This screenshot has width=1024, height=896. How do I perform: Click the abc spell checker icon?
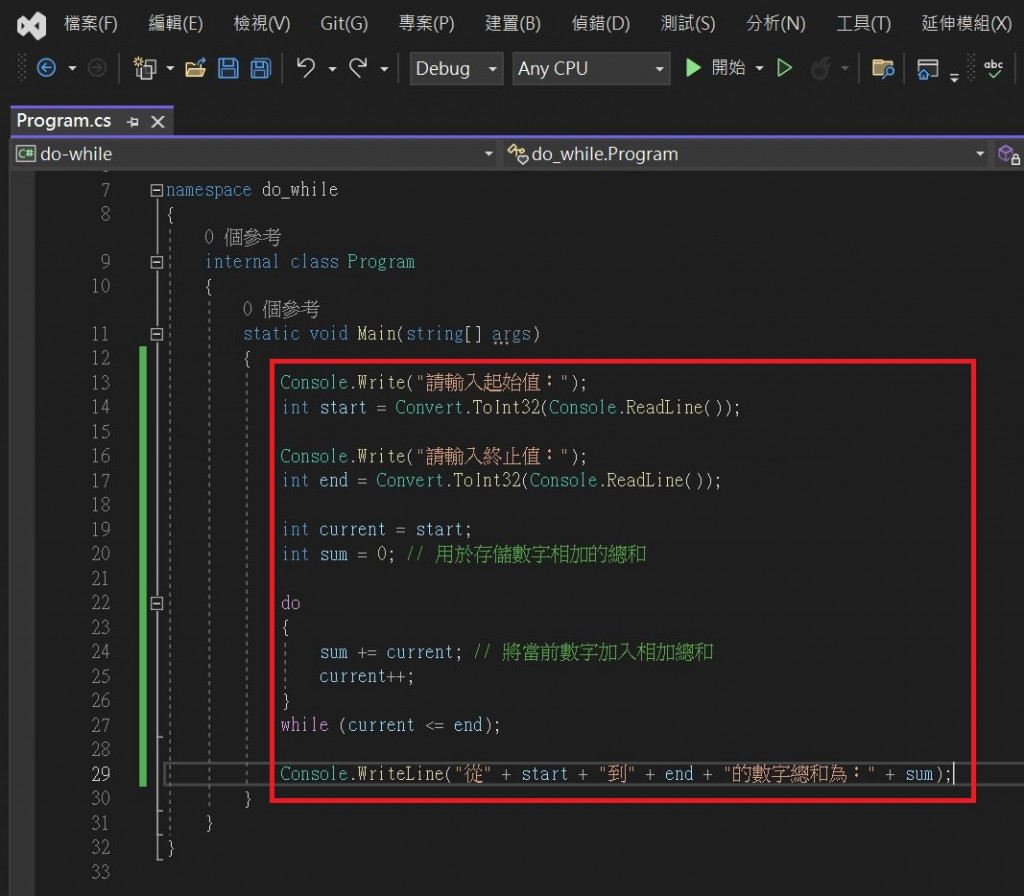point(993,68)
